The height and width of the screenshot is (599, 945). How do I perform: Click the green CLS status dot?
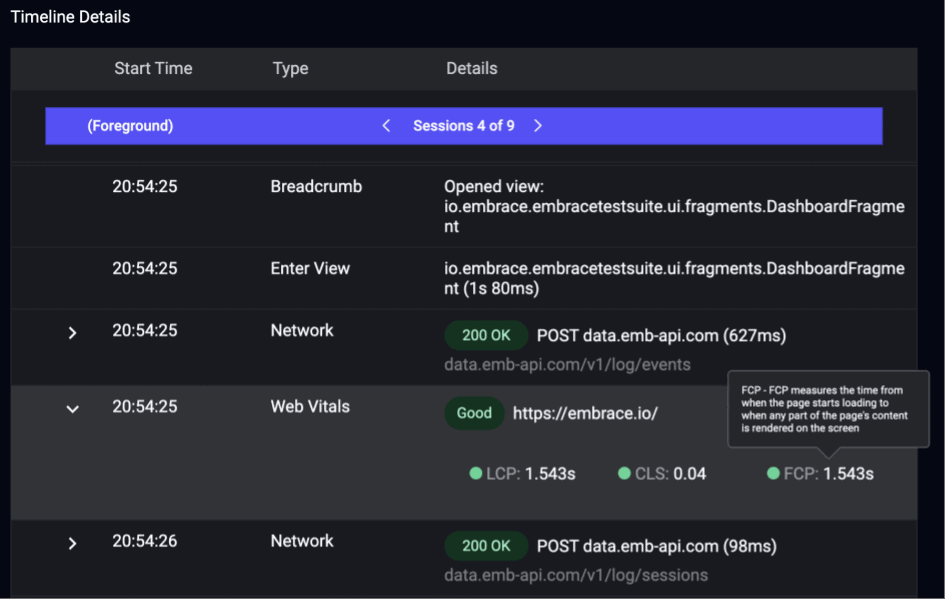[x=624, y=474]
